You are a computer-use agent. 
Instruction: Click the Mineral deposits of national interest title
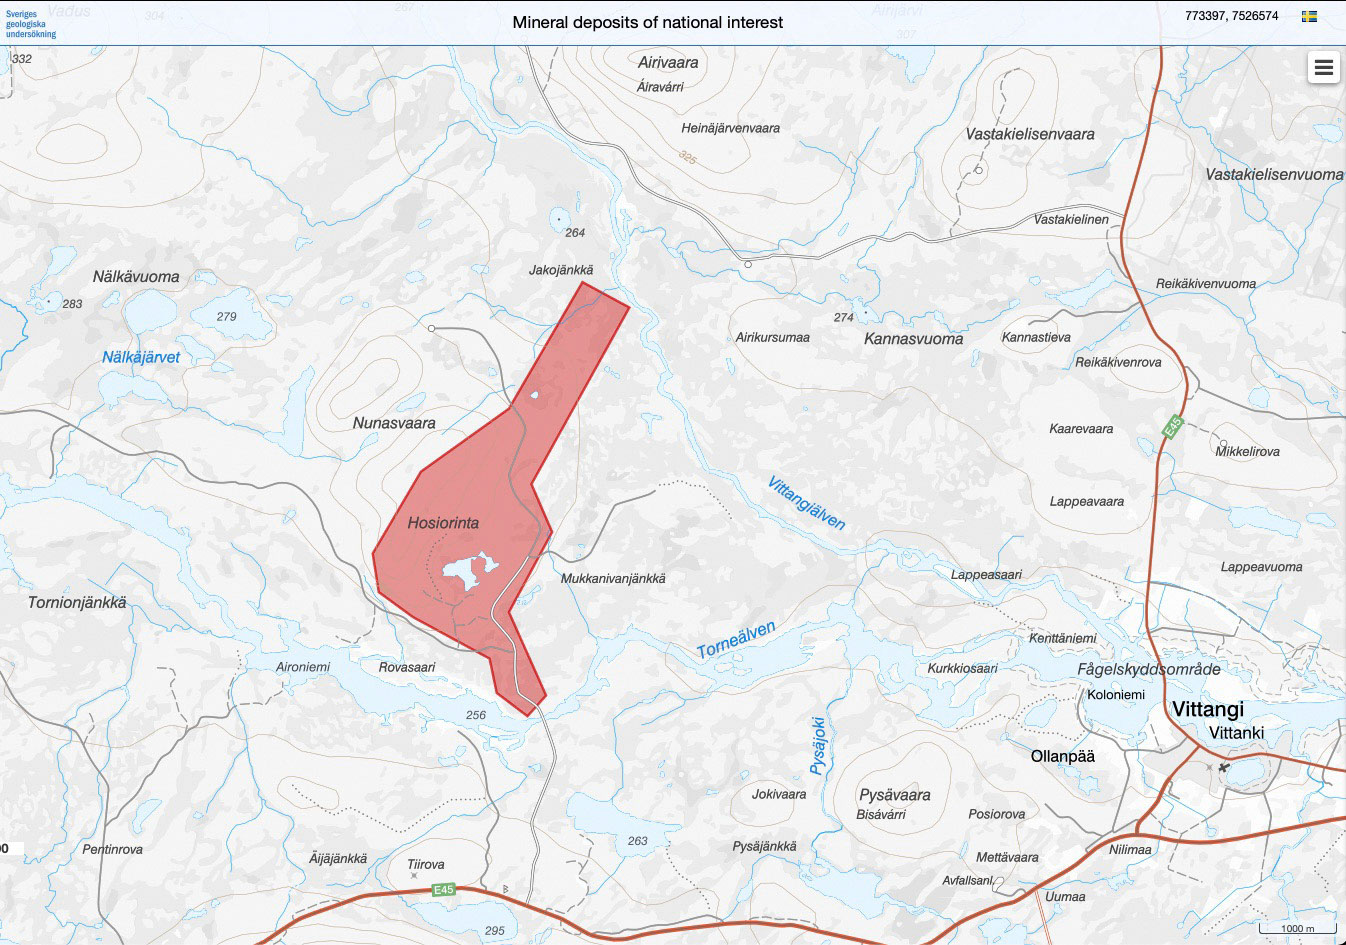[647, 22]
